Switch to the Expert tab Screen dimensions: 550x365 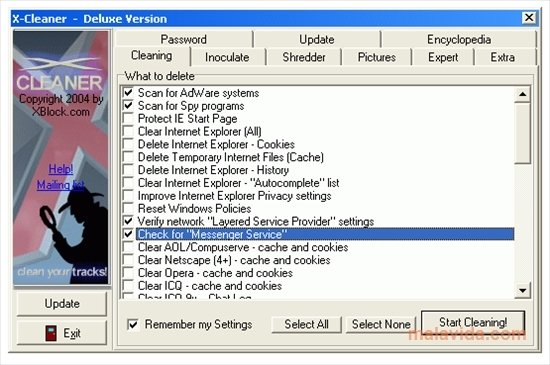coord(443,57)
